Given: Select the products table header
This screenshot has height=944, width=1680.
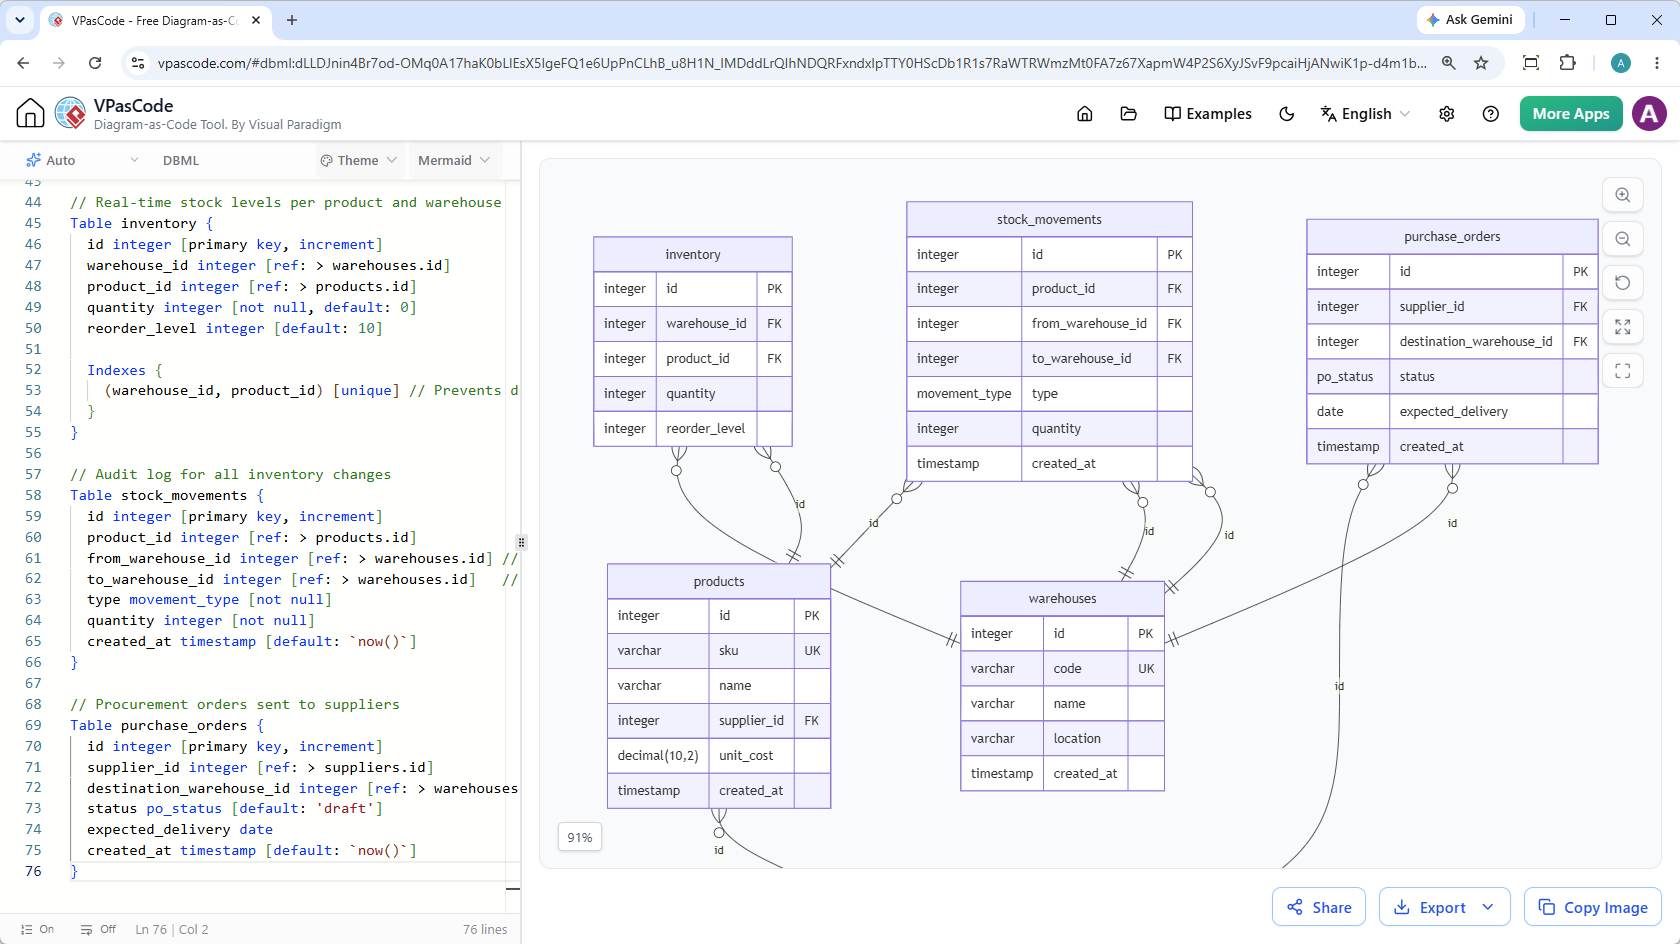Looking at the screenshot, I should 719,581.
